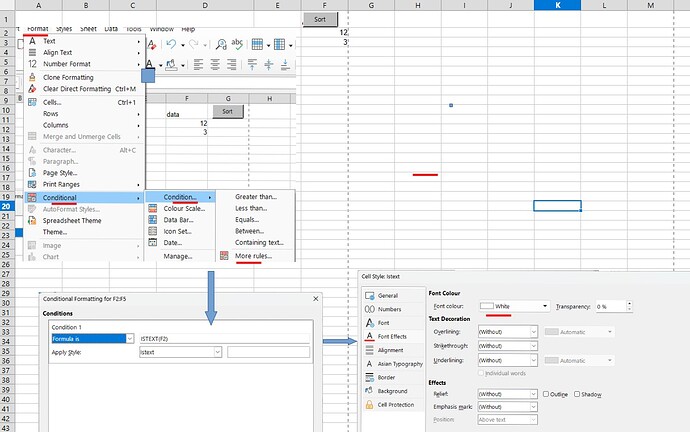Screen dimensions: 690x432
Task: Click the Align Centre horizontally icon
Action: click(x=215, y=65)
